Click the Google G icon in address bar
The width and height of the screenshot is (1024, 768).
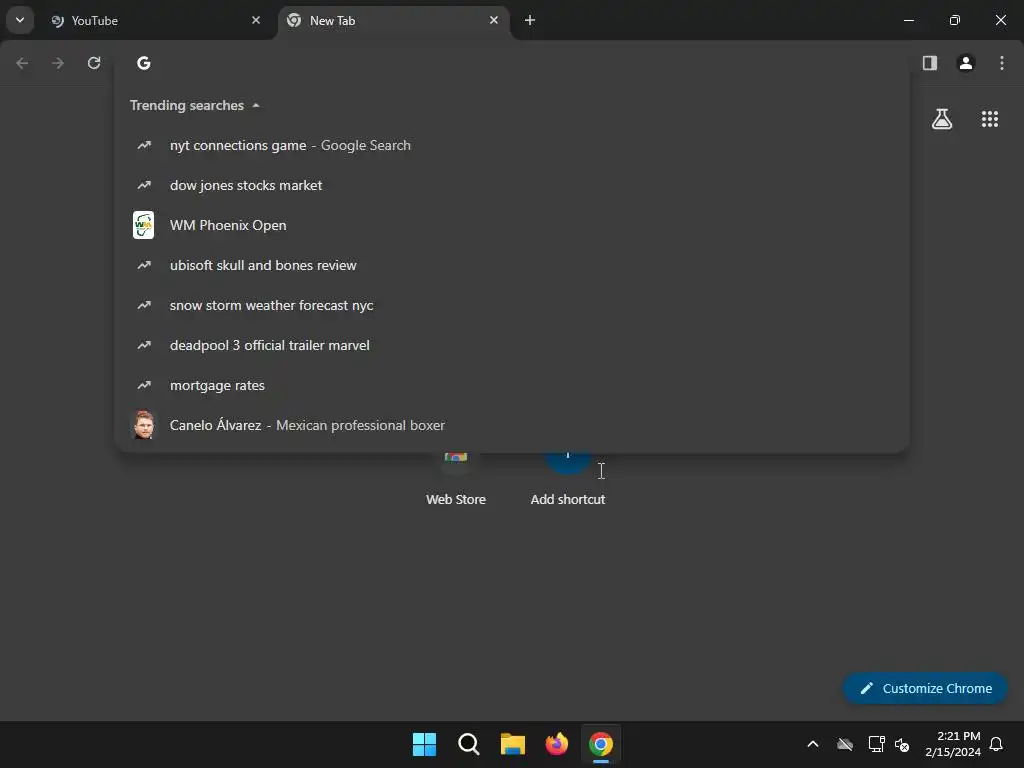coord(144,63)
